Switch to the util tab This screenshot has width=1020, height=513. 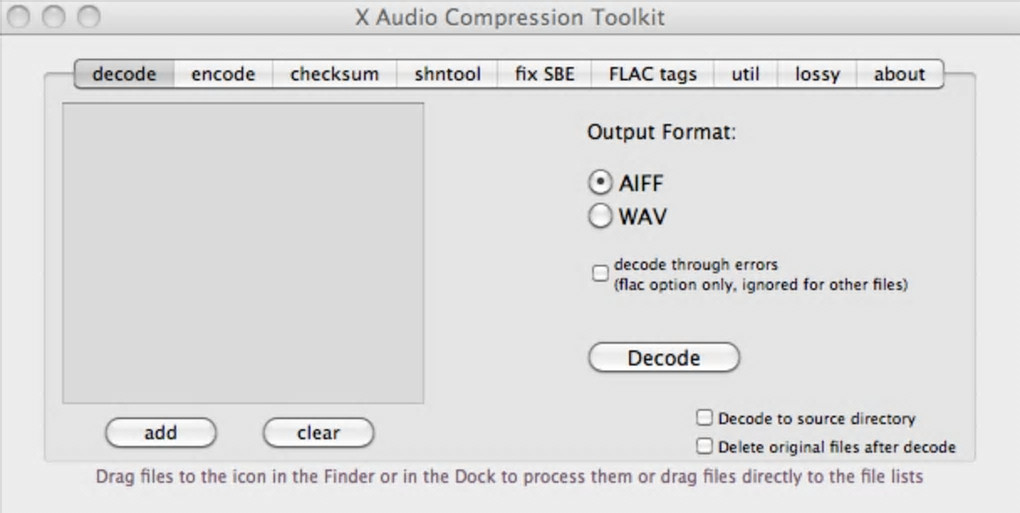(745, 74)
